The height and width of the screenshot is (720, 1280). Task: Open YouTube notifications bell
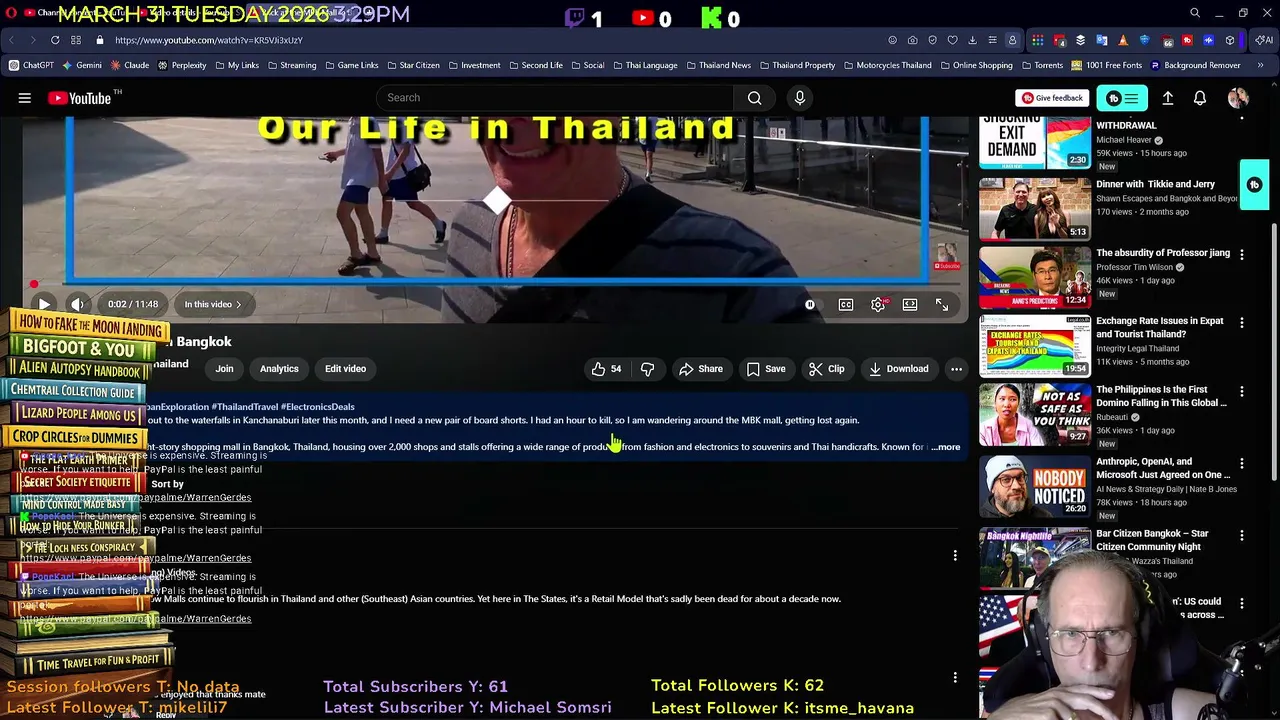(1200, 98)
